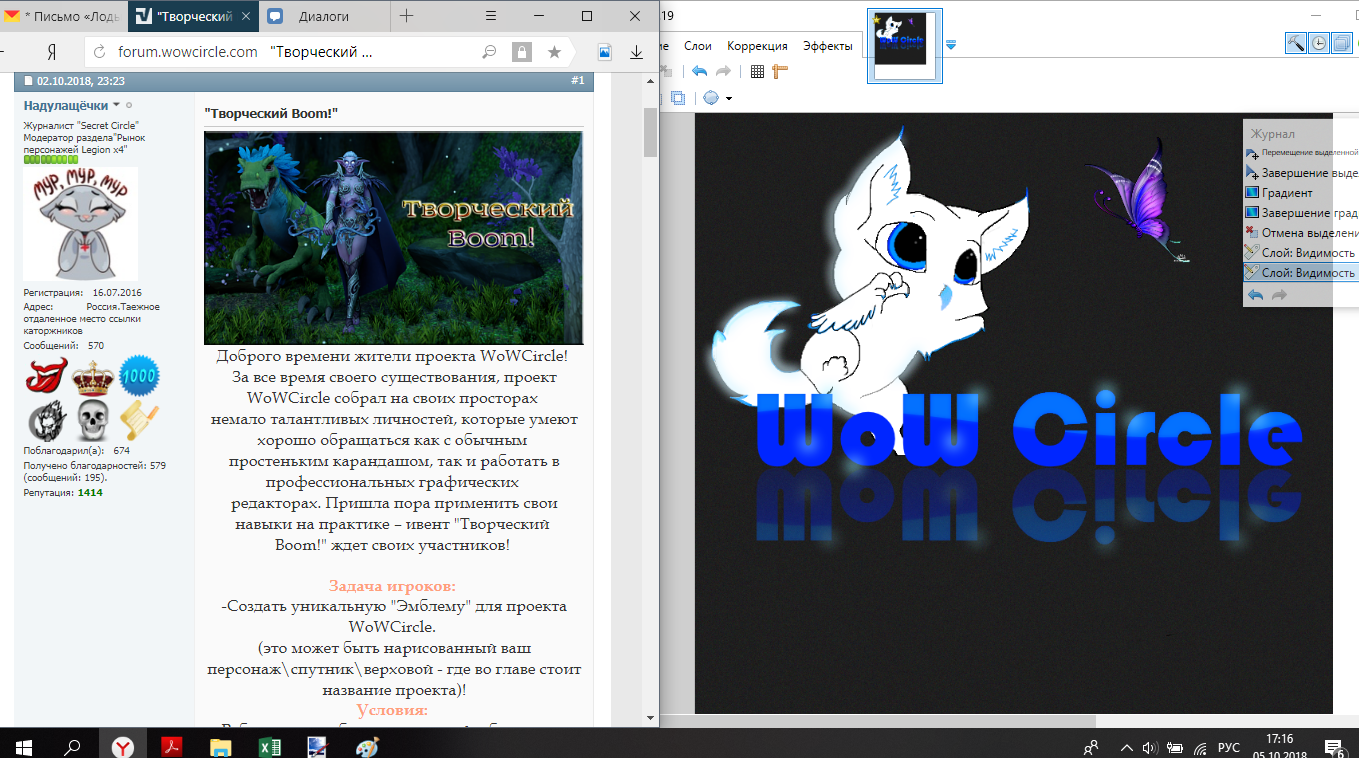Click the WoW Circle image thumbnail

pos(903,45)
